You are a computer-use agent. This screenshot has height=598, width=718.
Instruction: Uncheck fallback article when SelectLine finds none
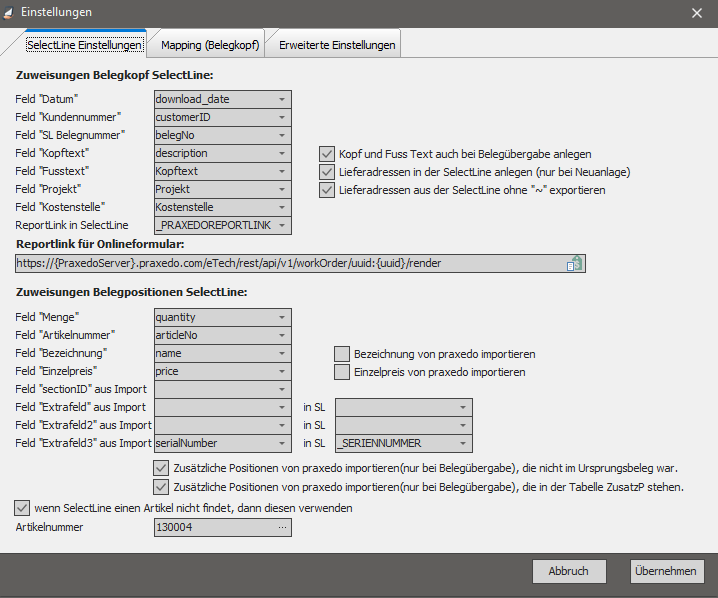click(22, 508)
